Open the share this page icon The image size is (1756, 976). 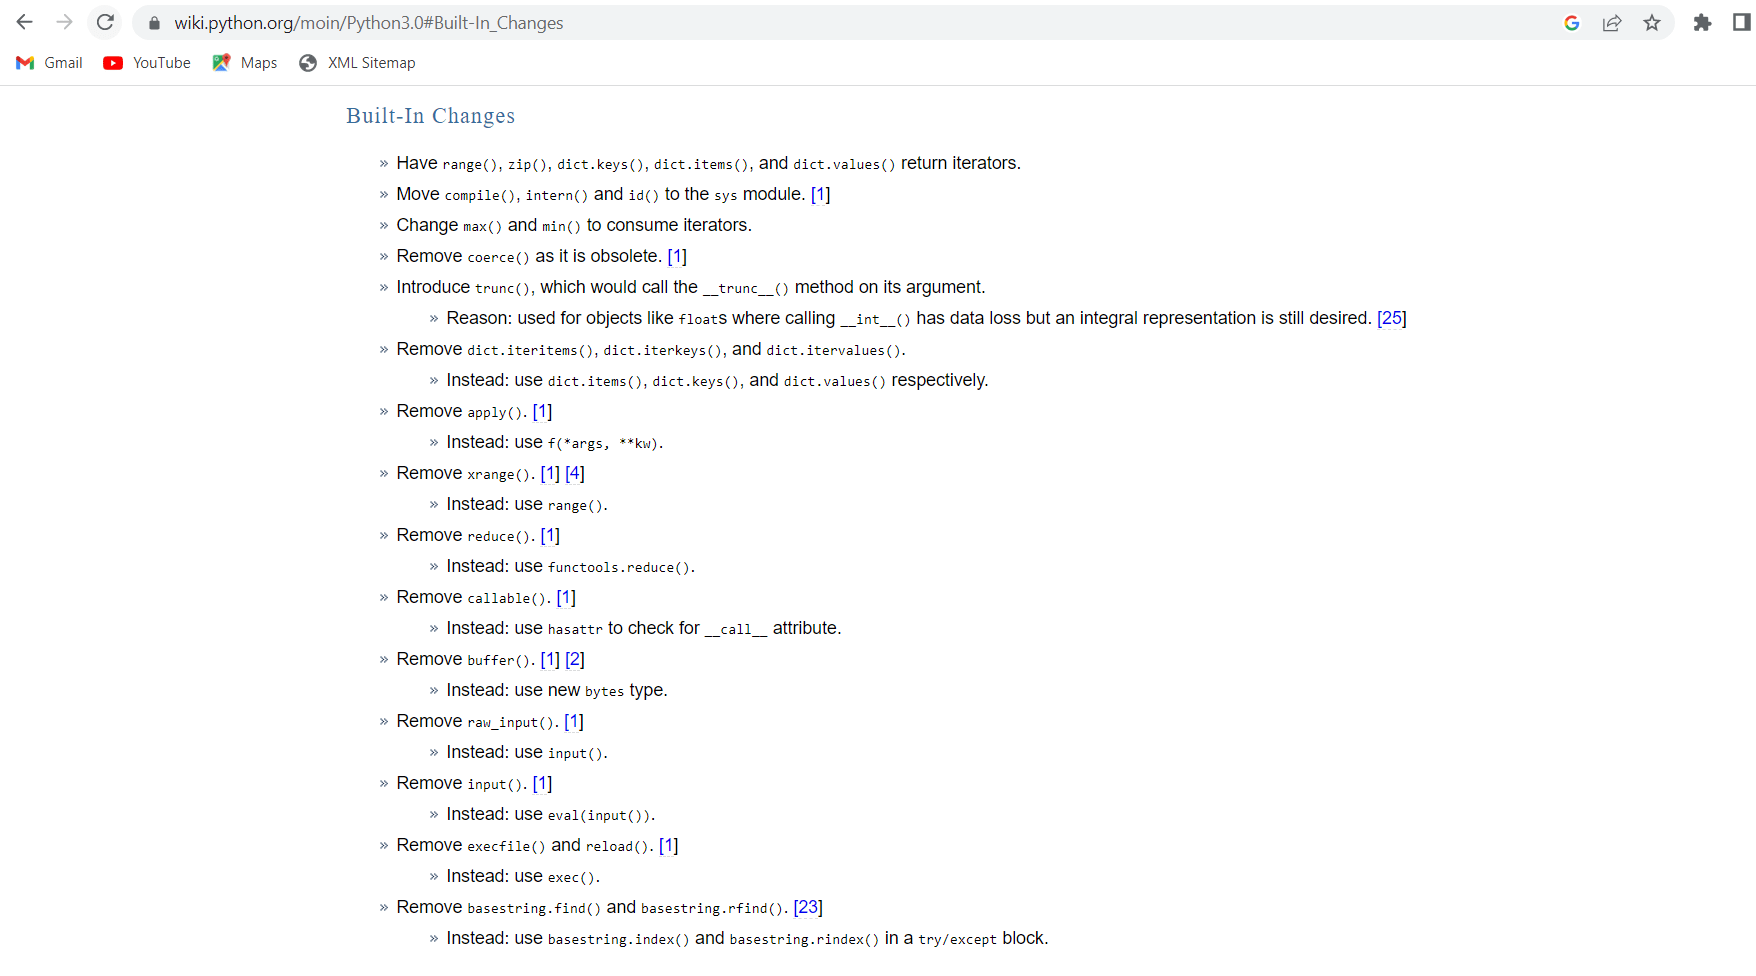(1612, 22)
